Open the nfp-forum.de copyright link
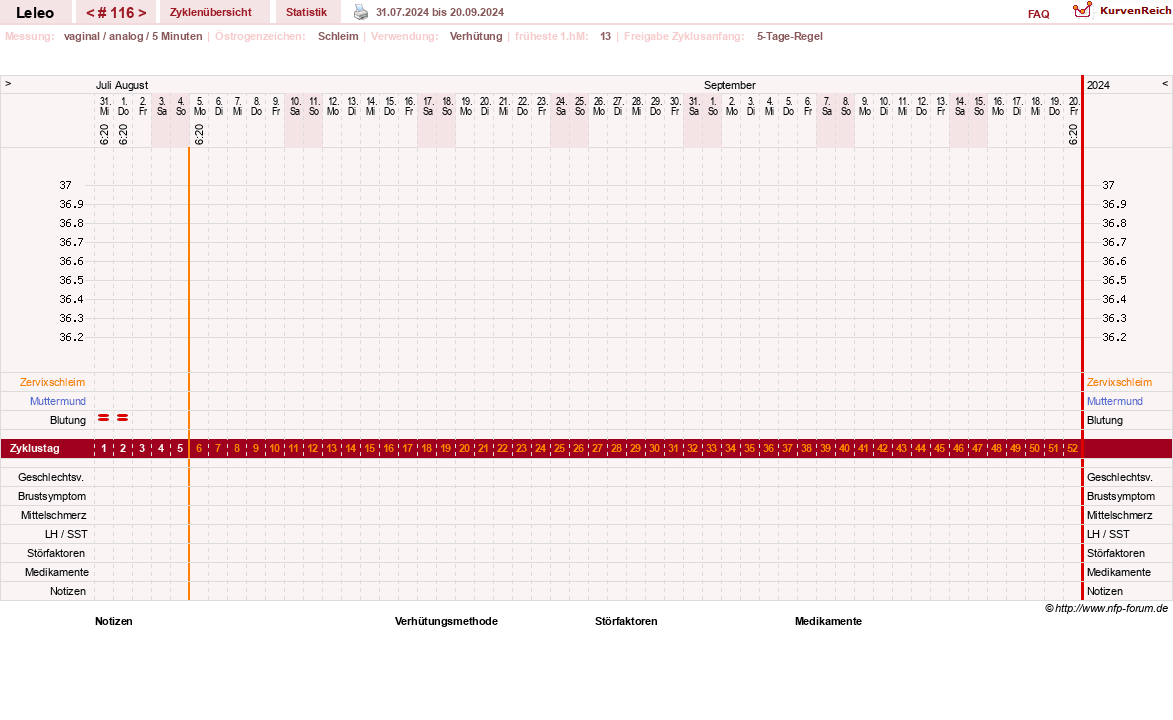This screenshot has width=1173, height=720. 1106,608
